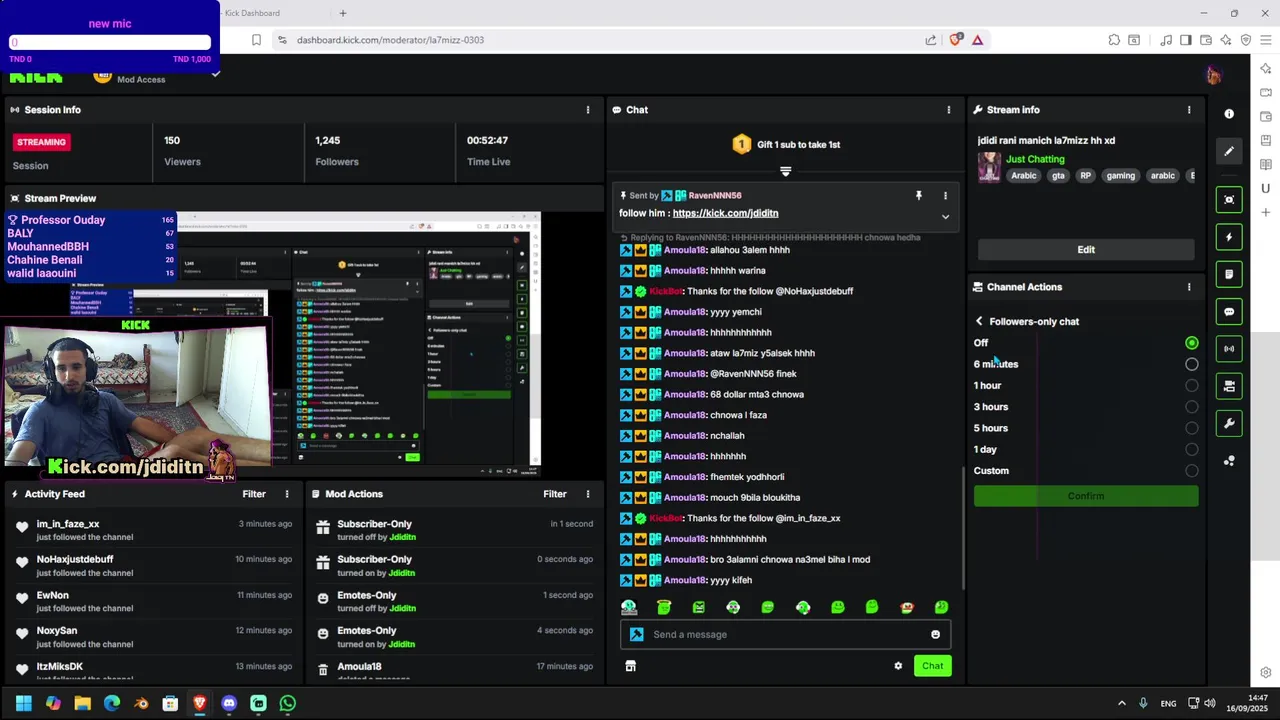Open Chat panel options menu
This screenshot has height=720, width=1280.
click(x=949, y=110)
